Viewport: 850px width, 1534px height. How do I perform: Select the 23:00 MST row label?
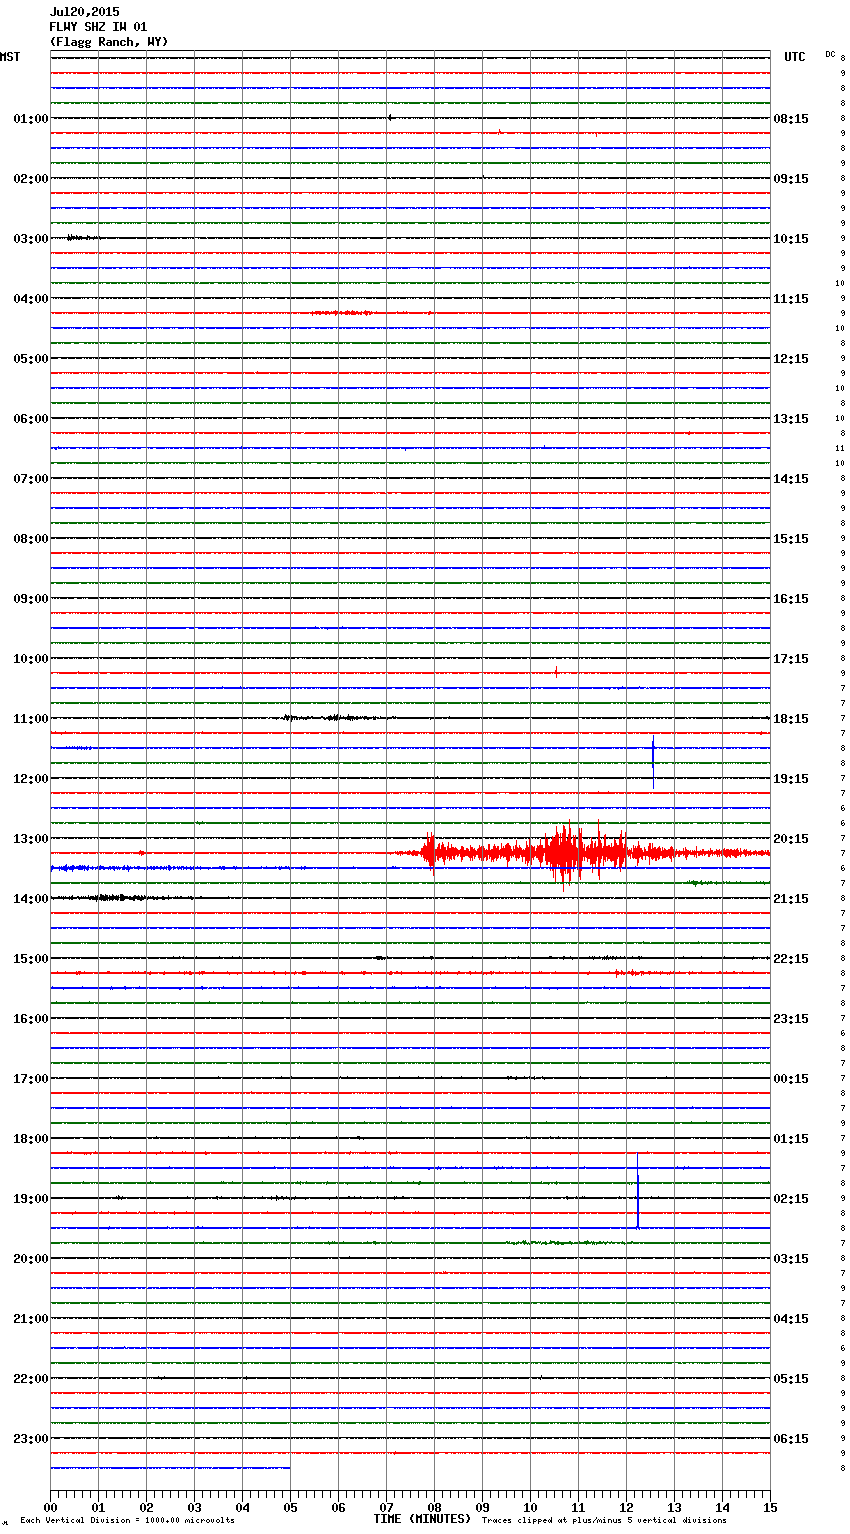31,1439
